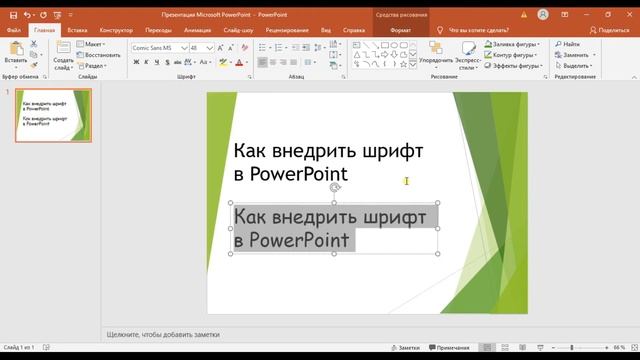Insert a text box shape from gallery
Screen dimensions: 640x360
coord(356,45)
